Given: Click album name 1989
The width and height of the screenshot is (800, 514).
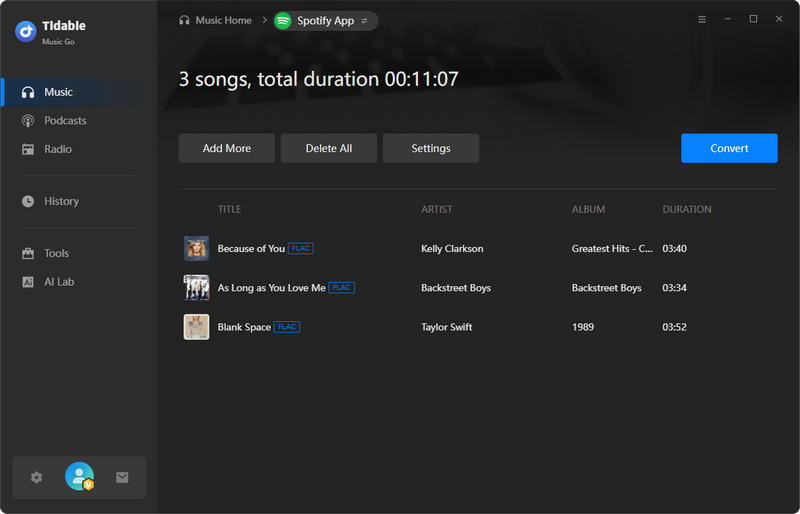Looking at the screenshot, I should click(x=583, y=327).
